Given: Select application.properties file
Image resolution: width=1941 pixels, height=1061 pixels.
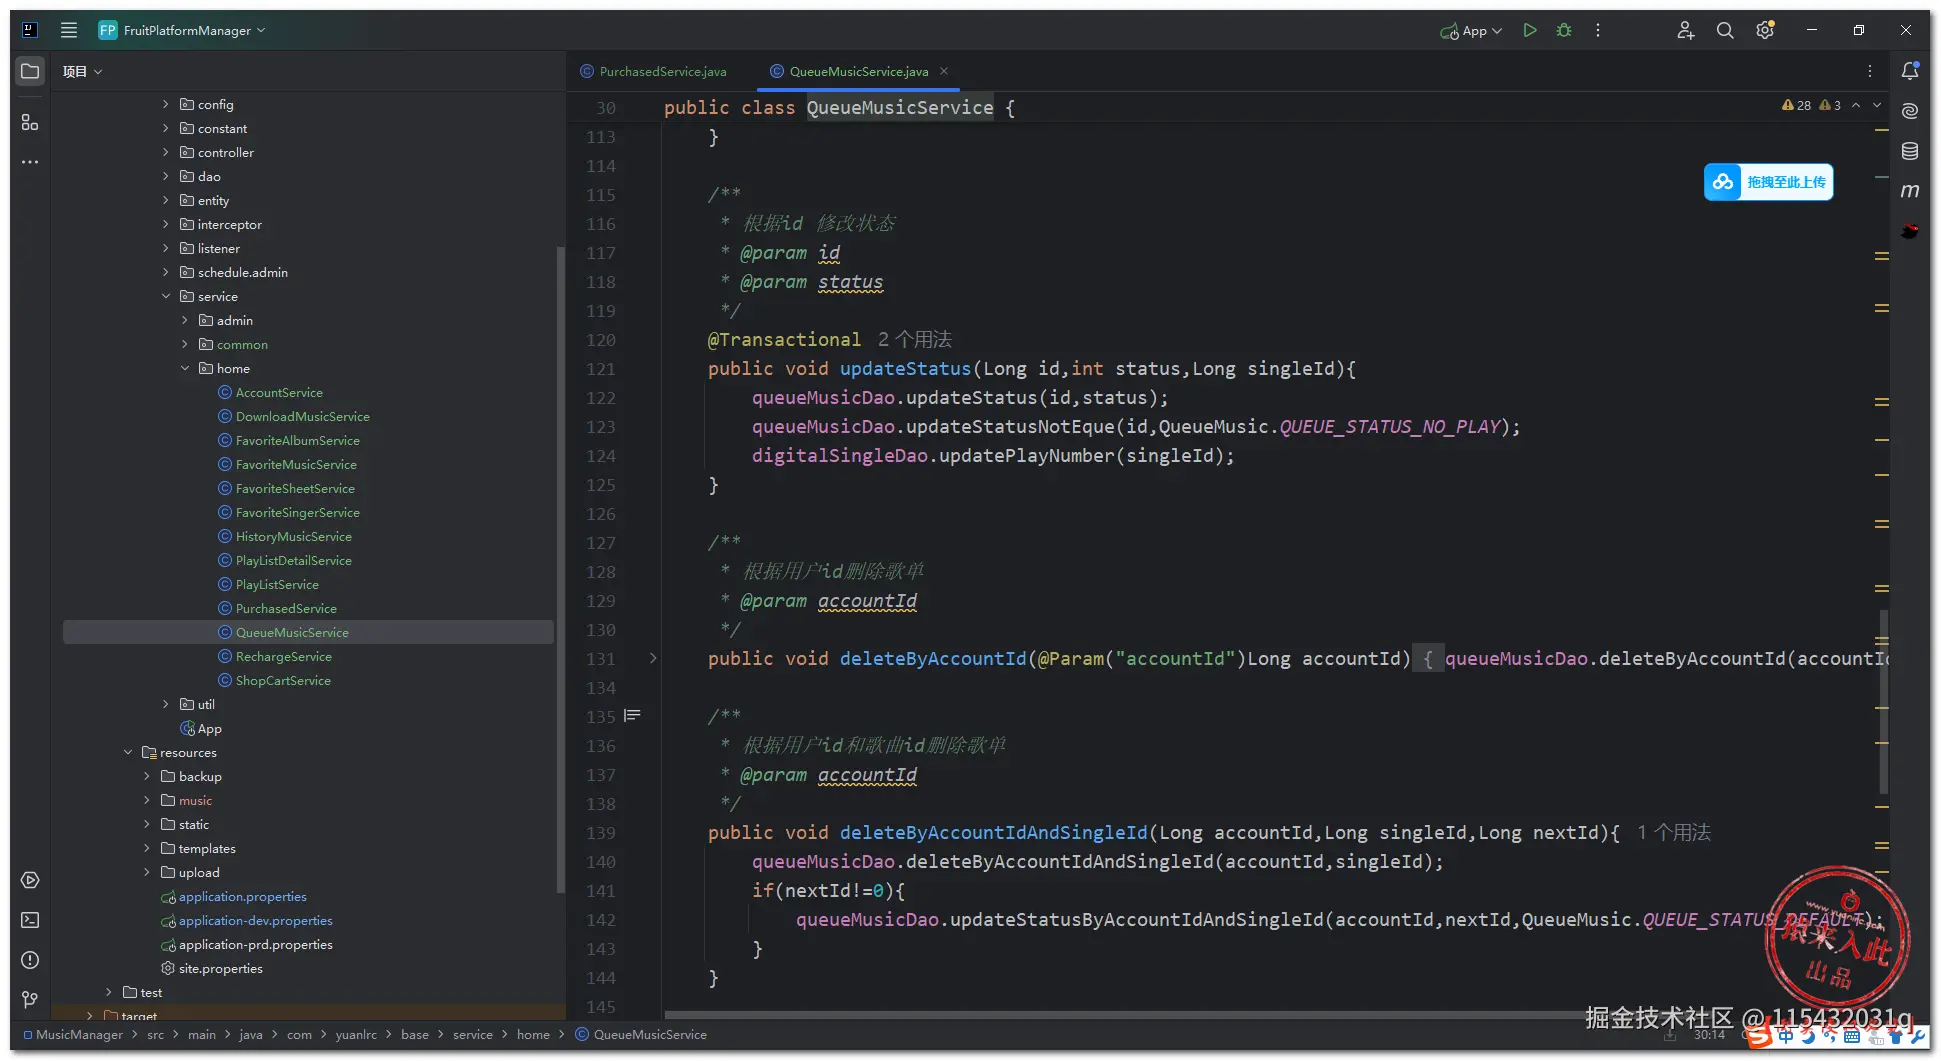Looking at the screenshot, I should click(x=243, y=896).
